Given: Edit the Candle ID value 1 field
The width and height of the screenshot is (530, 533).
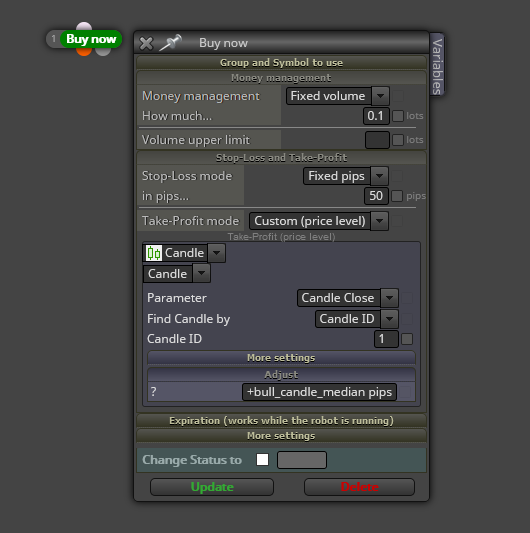Looking at the screenshot, I should point(386,339).
